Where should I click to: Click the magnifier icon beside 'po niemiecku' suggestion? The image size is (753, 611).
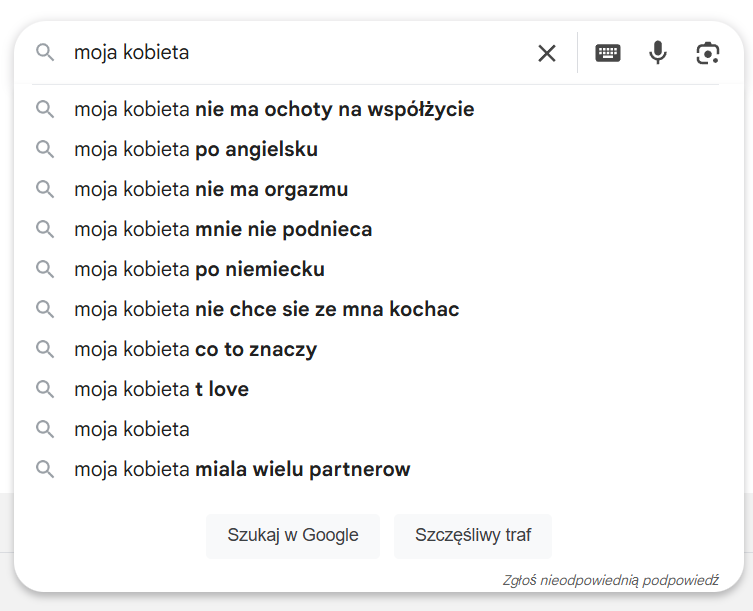[45, 269]
